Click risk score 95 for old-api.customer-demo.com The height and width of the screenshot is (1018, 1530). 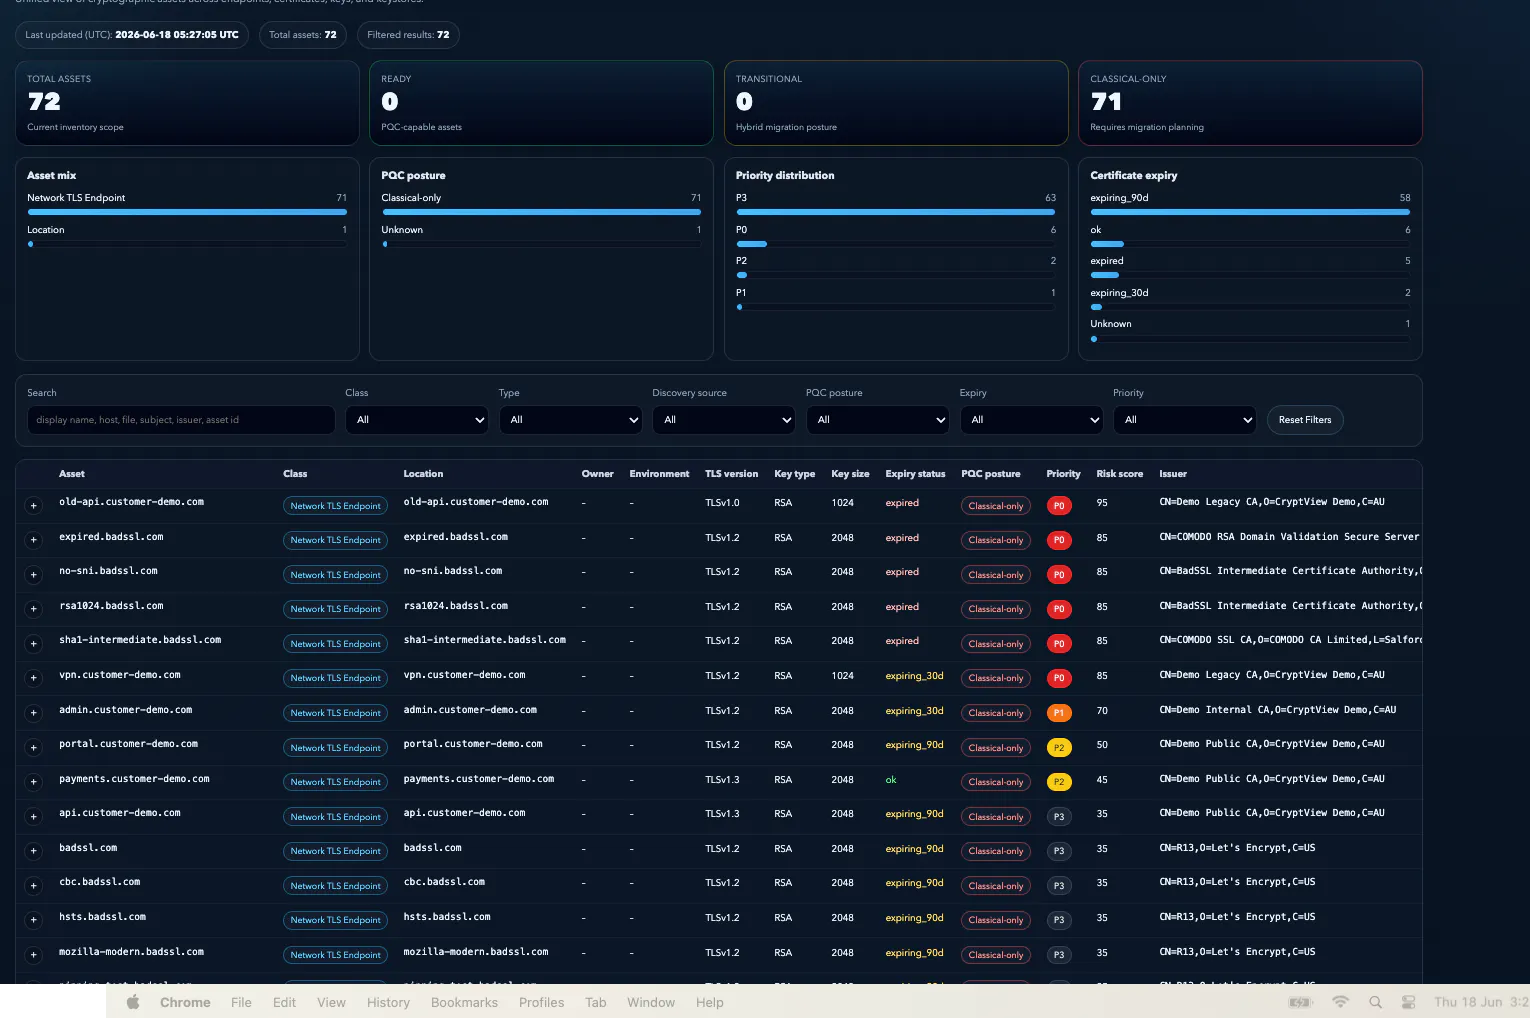tap(1102, 503)
